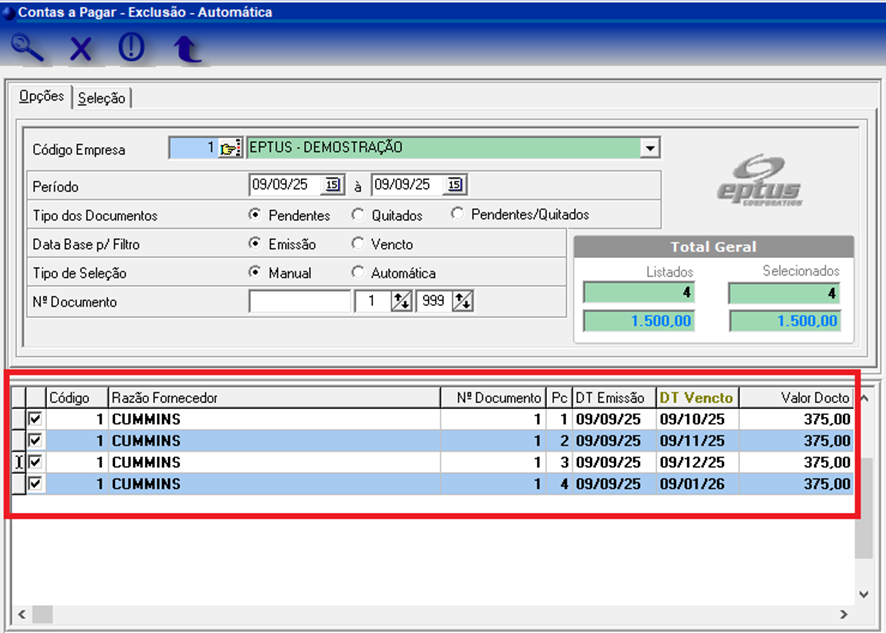Select Vencto as filter date base
This screenshot has height=633, width=886.
click(x=358, y=244)
